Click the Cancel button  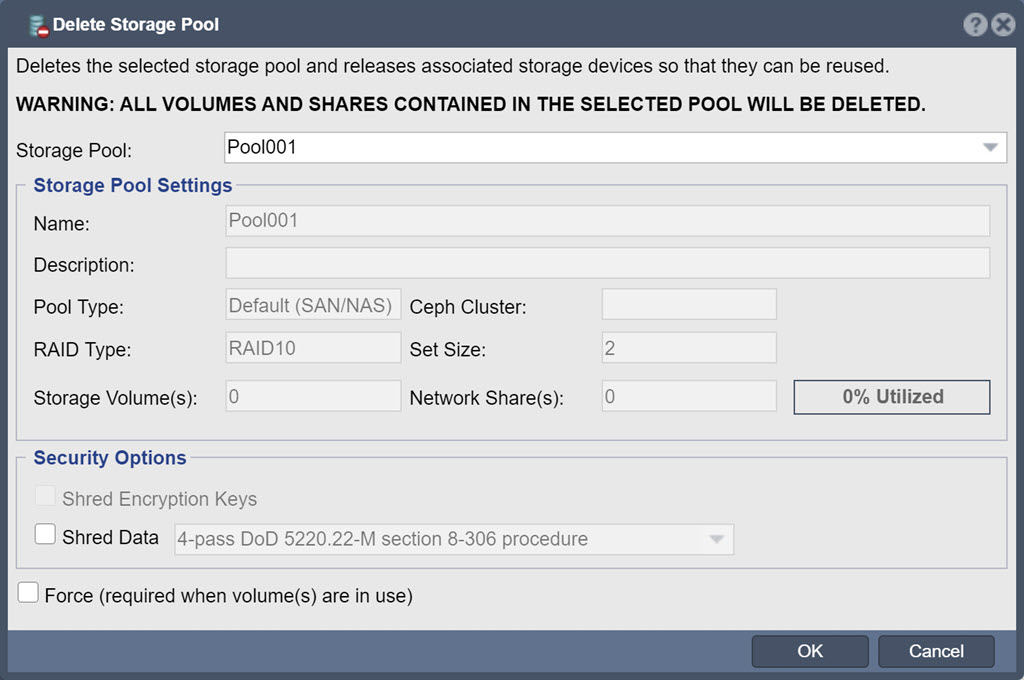(936, 651)
